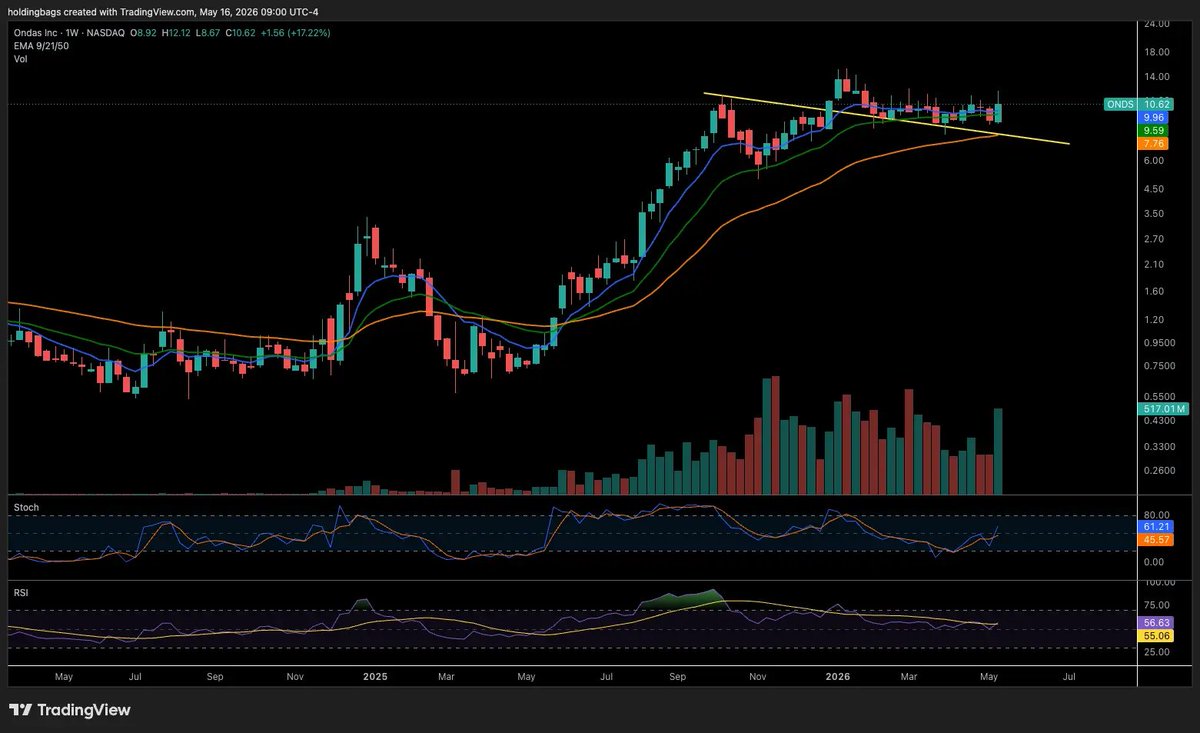1200x733 pixels.
Task: Click the 6.00 price axis label
Action: 1154,161
